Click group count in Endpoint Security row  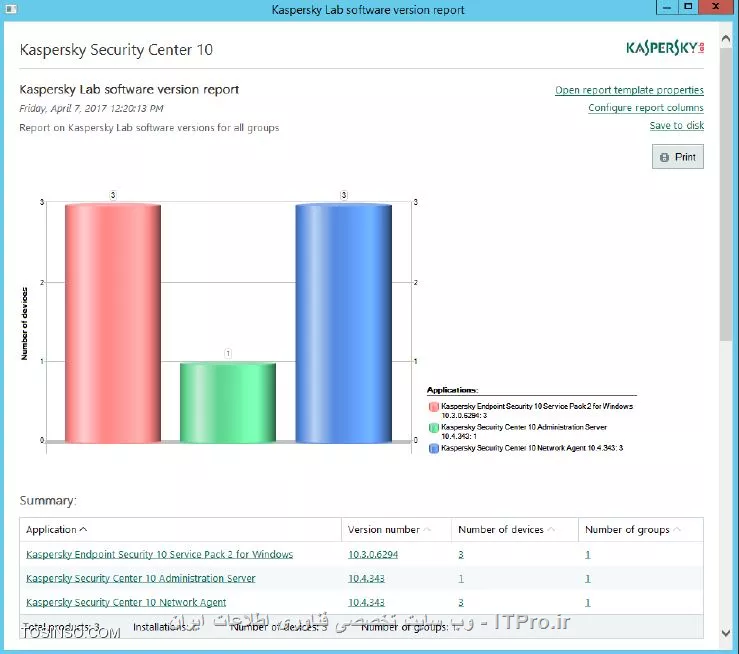[588, 555]
